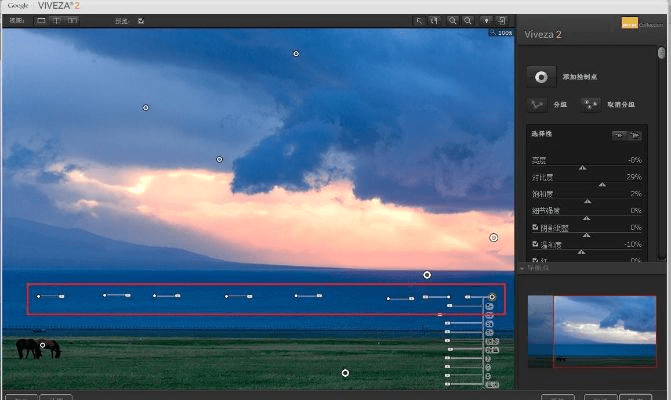This screenshot has height=400, width=671.
Task: Select the hand pan tool
Action: click(436, 20)
